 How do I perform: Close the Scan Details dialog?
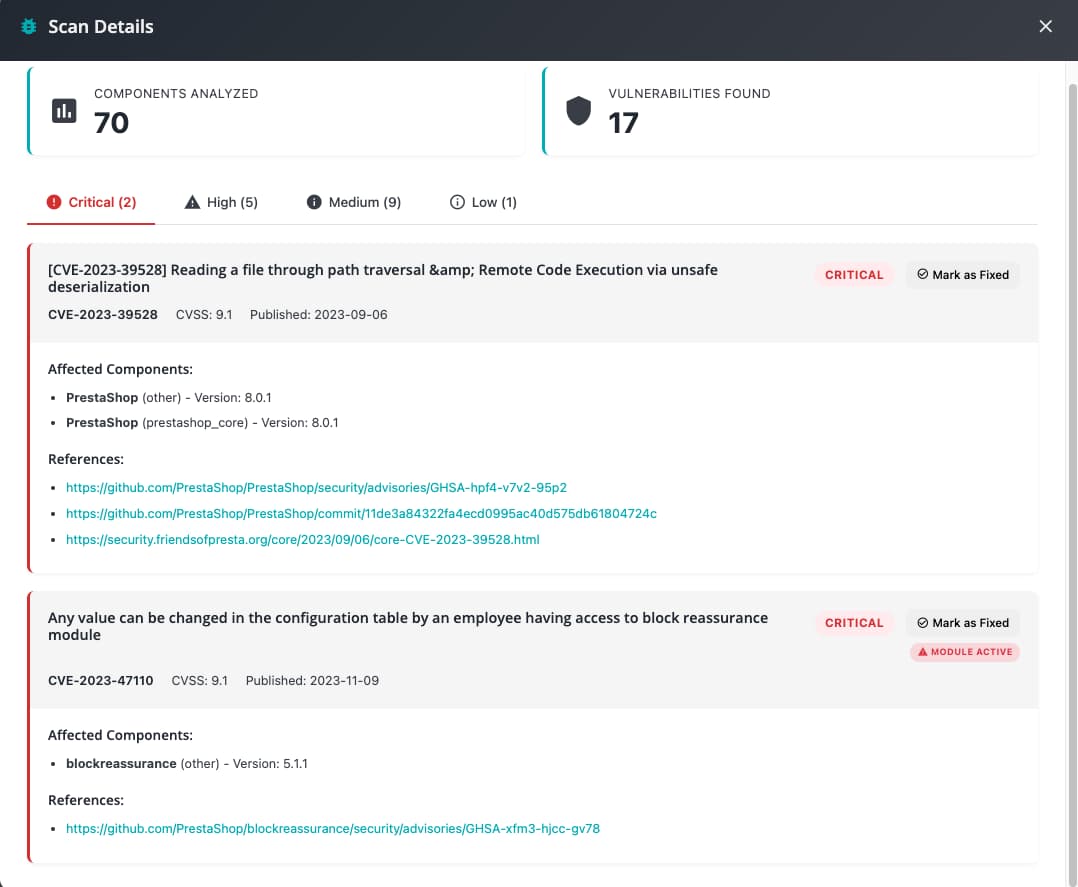[1045, 27]
